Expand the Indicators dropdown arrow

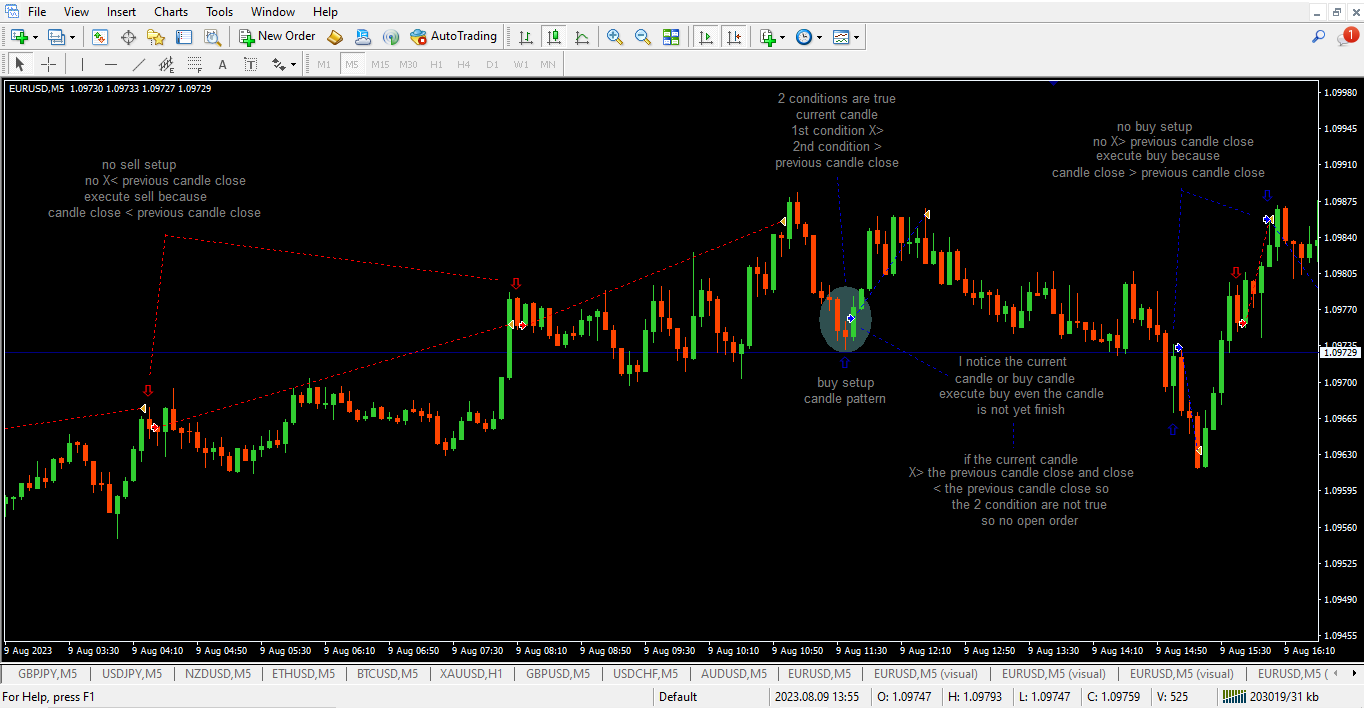click(783, 37)
